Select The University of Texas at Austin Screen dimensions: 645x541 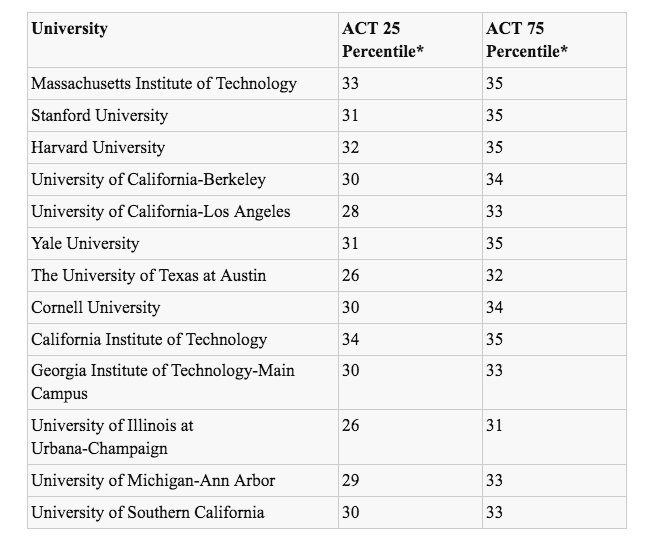(148, 276)
